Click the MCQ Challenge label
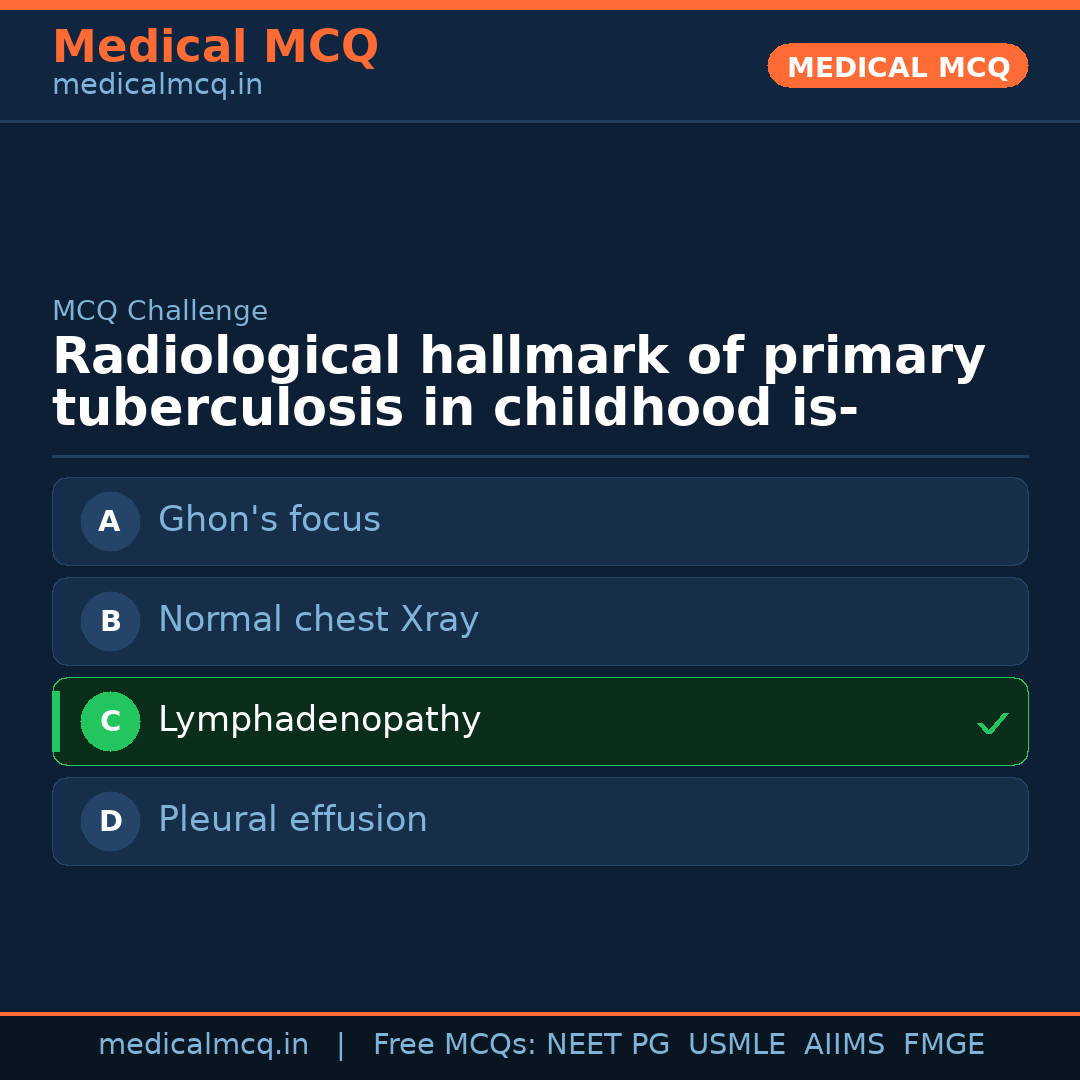The image size is (1080, 1080). point(160,311)
